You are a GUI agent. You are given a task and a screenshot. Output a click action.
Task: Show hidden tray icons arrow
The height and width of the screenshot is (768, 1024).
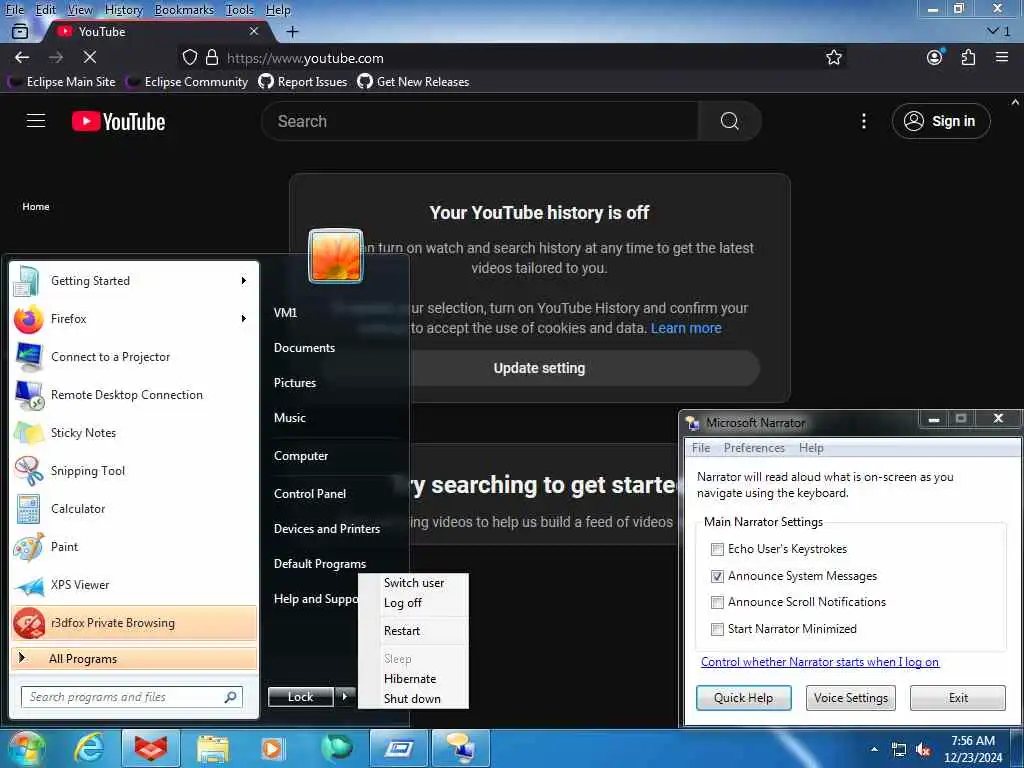(874, 749)
